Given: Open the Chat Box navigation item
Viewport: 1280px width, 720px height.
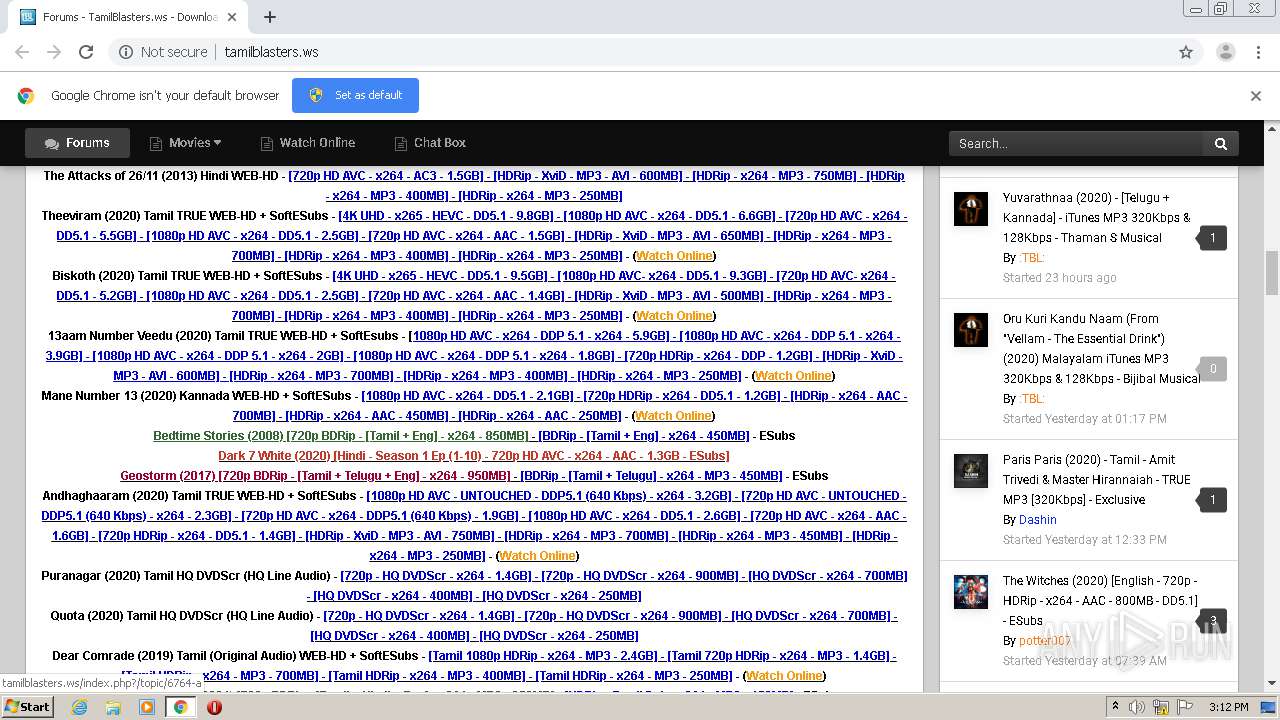Looking at the screenshot, I should [430, 143].
